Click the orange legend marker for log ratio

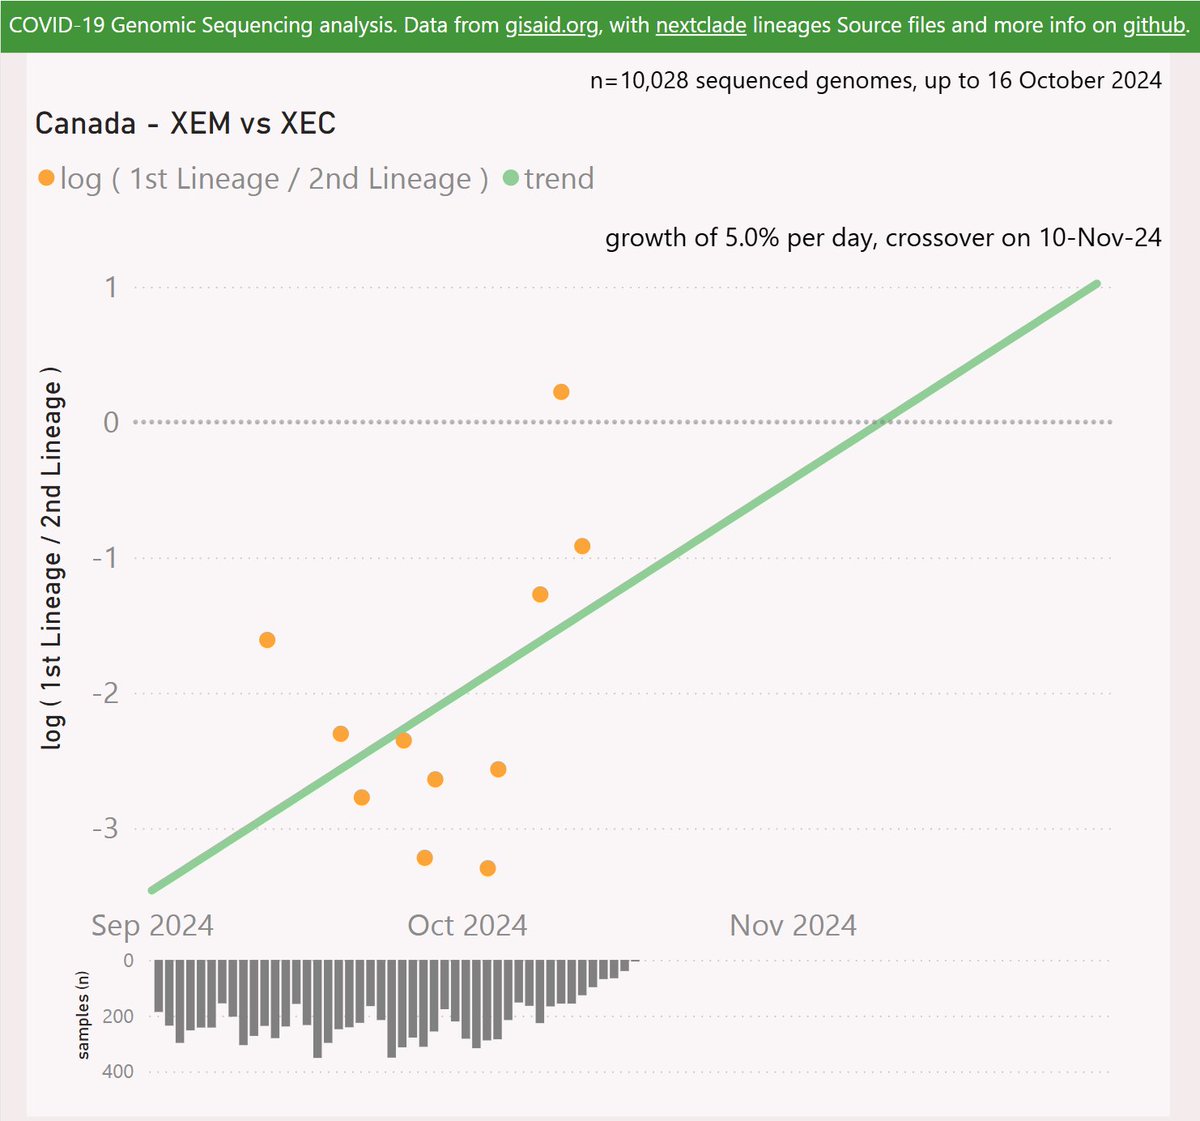(46, 179)
